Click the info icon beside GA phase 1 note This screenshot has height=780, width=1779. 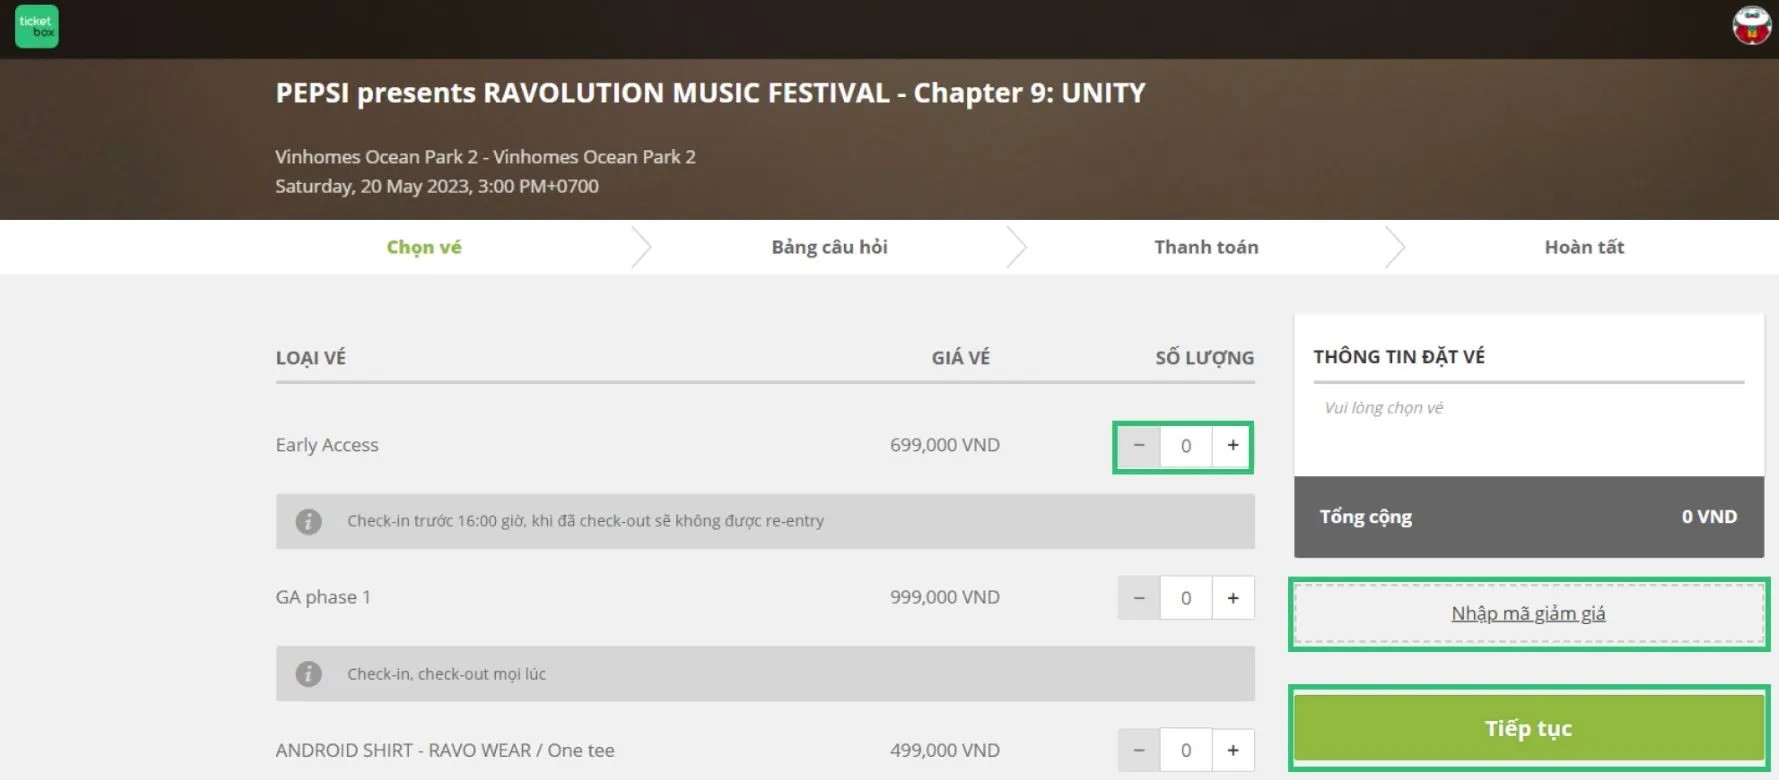[x=309, y=673]
